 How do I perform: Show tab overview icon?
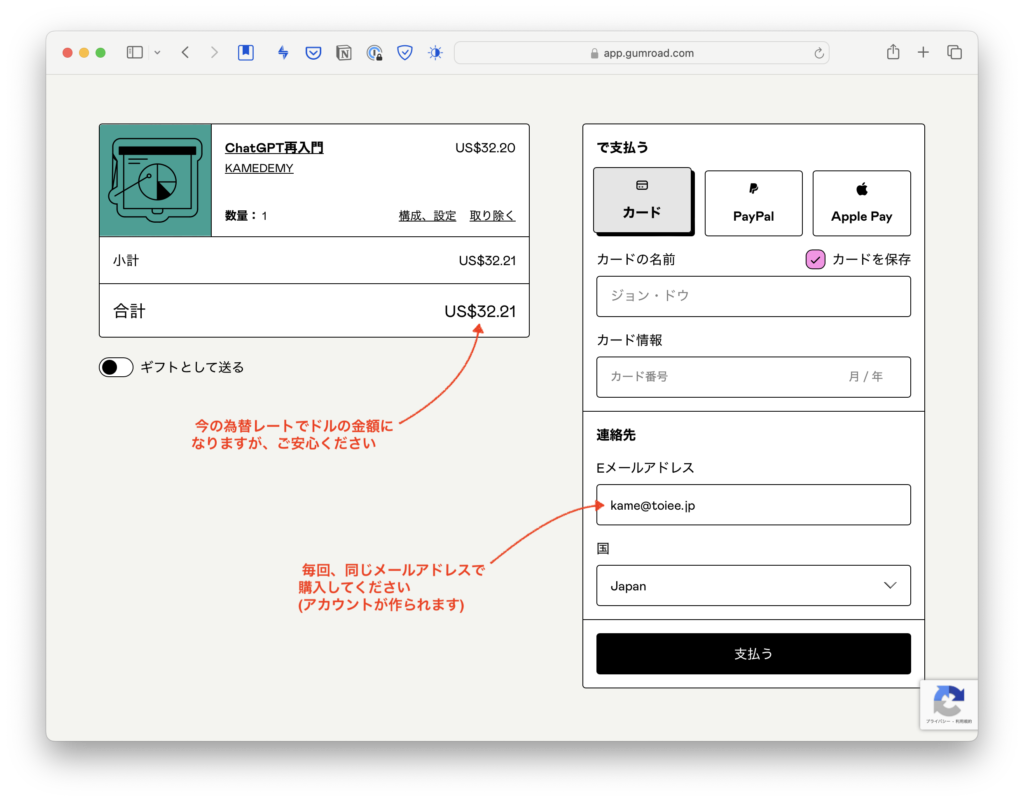tap(954, 53)
